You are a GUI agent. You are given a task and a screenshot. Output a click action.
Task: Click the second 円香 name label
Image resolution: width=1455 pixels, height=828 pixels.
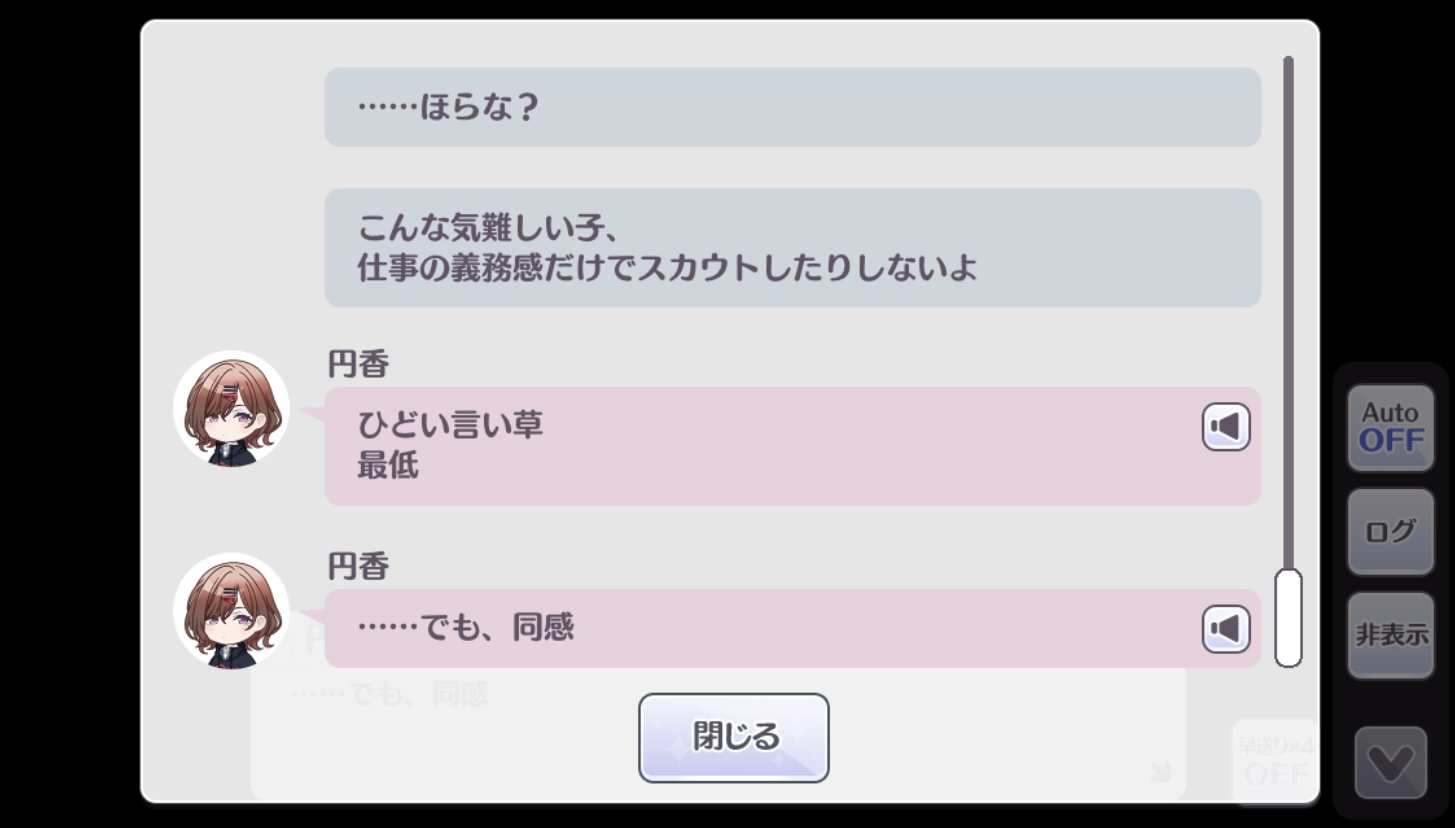(x=358, y=567)
